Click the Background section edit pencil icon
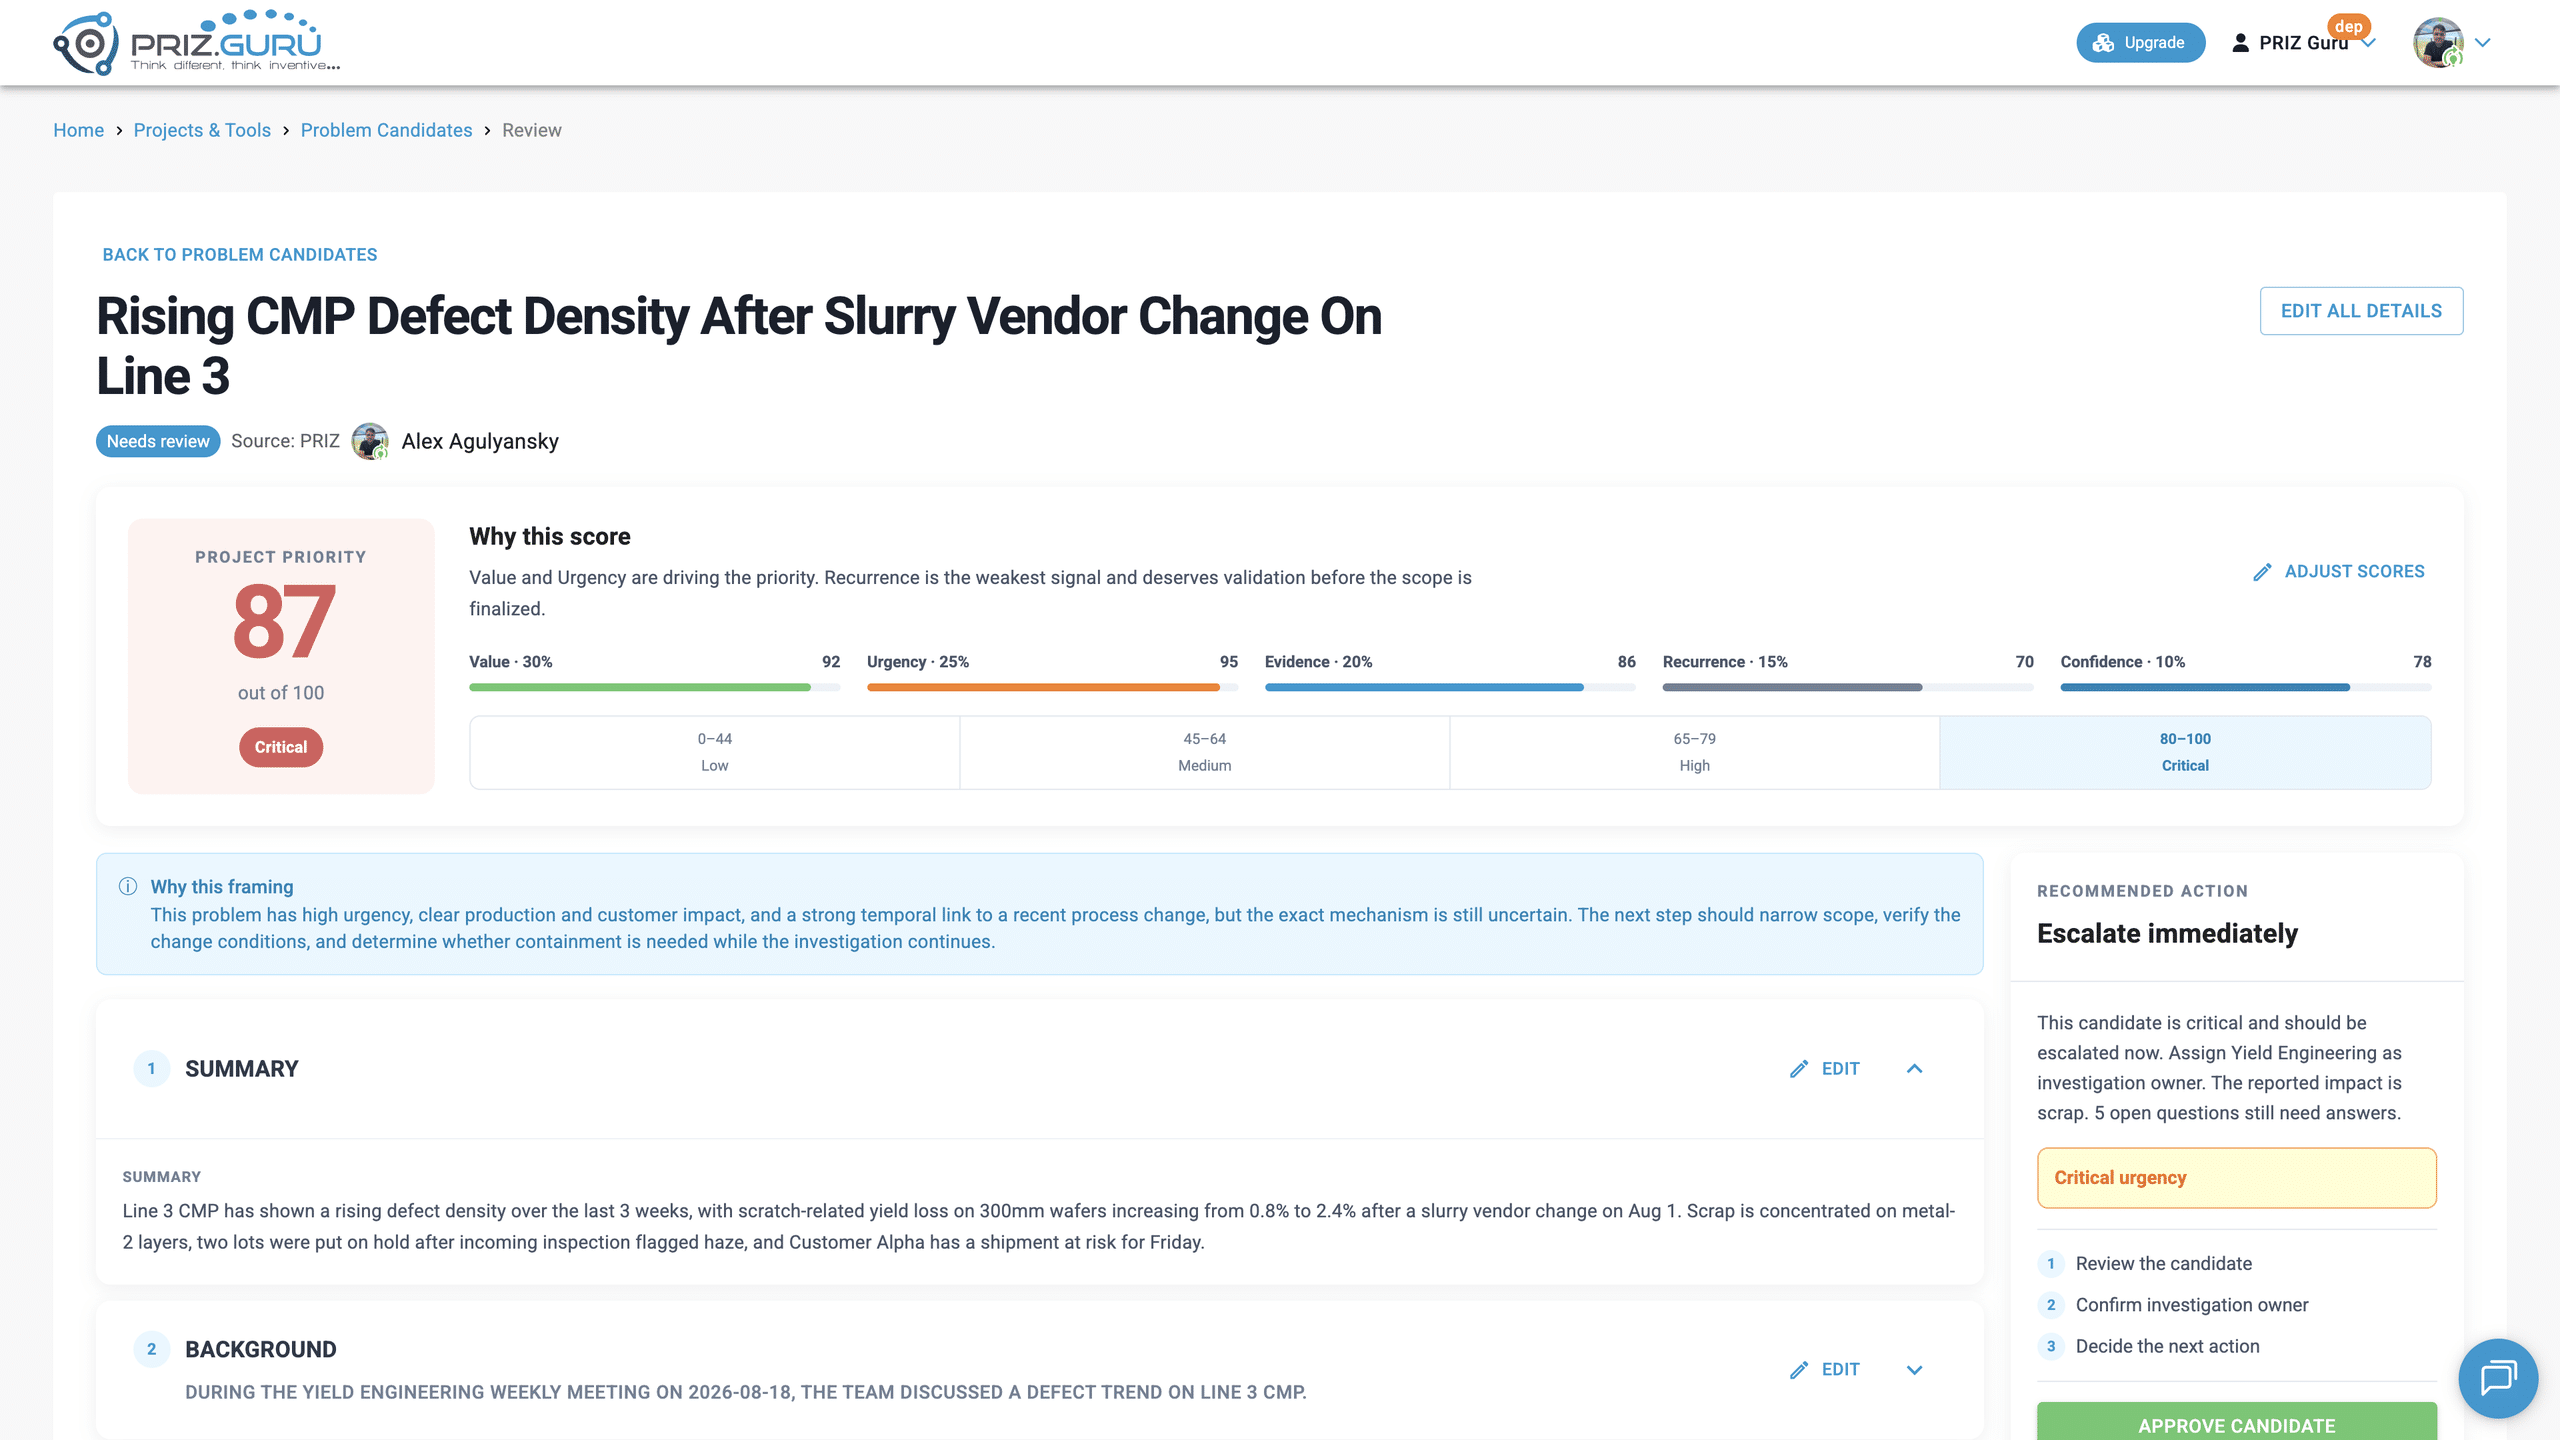The image size is (2560, 1440). point(1799,1370)
